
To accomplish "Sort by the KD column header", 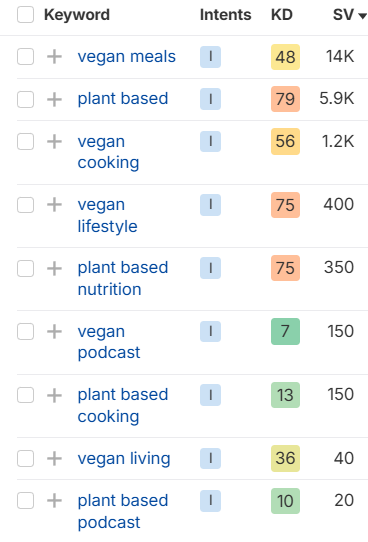I will pyautogui.click(x=282, y=15).
